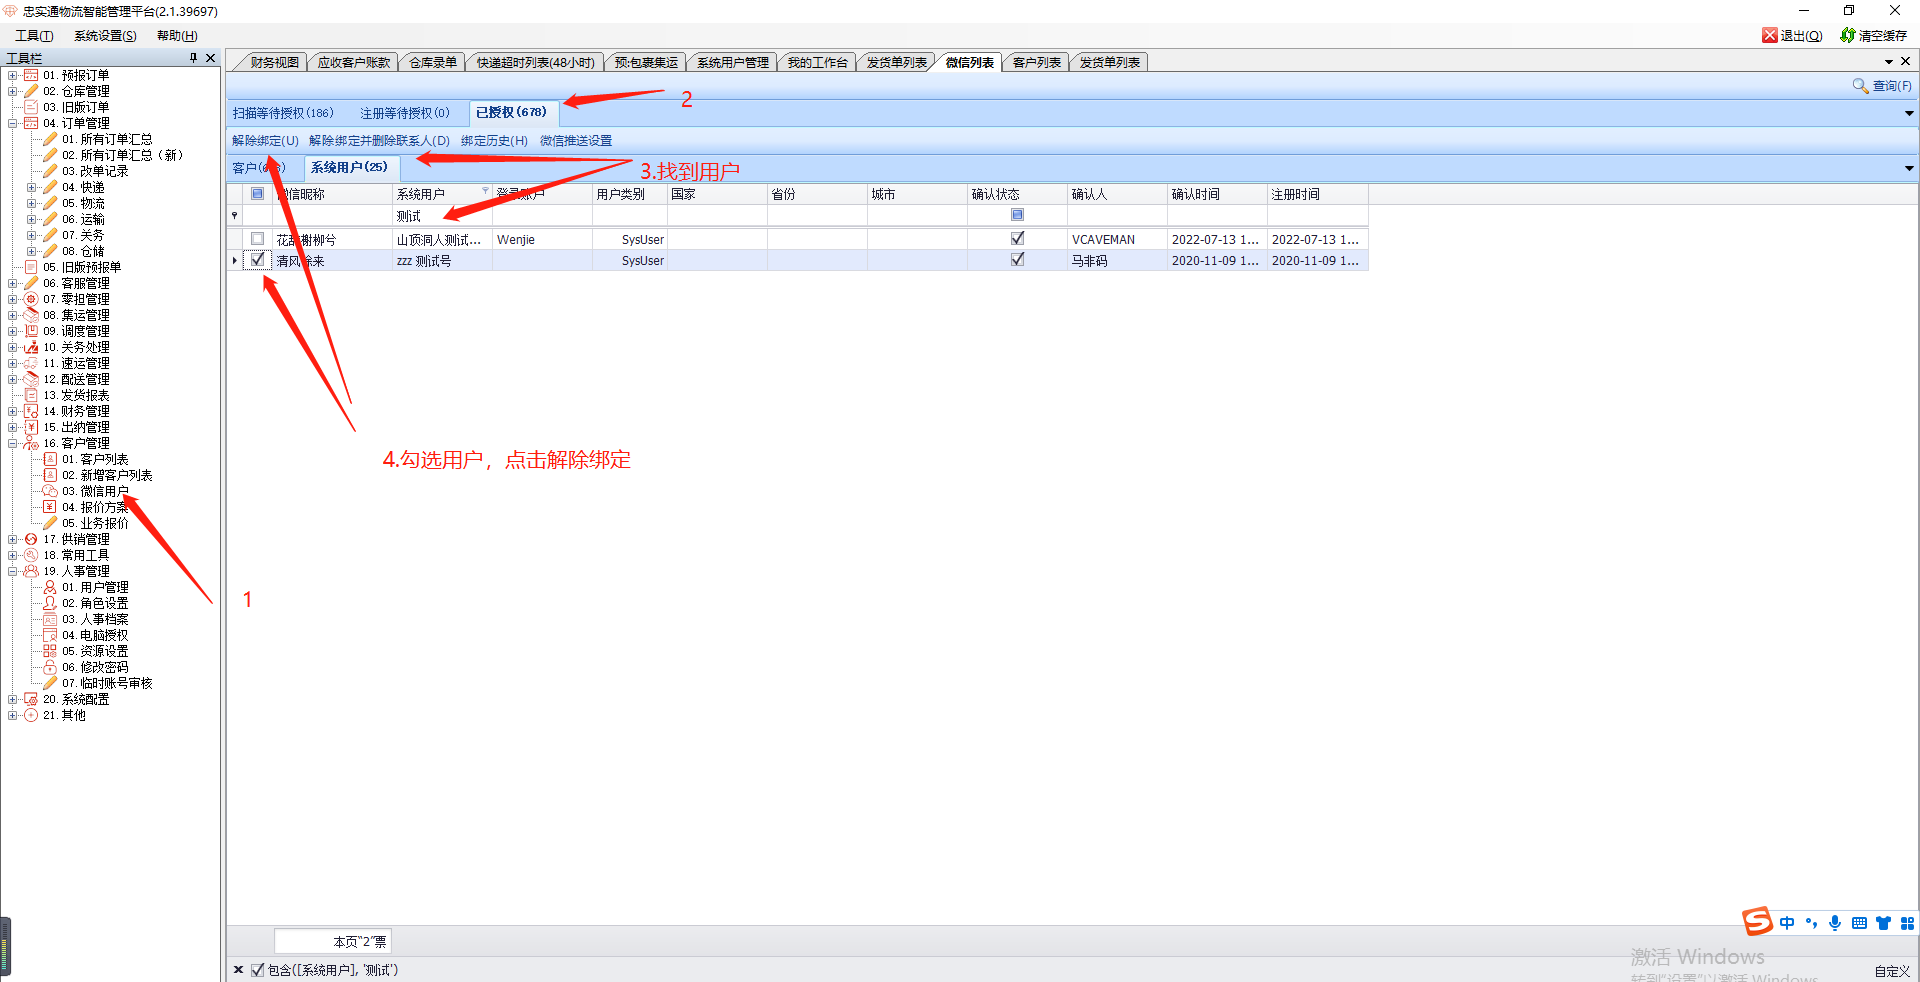Click the 系统用户 filter input field

(441, 216)
